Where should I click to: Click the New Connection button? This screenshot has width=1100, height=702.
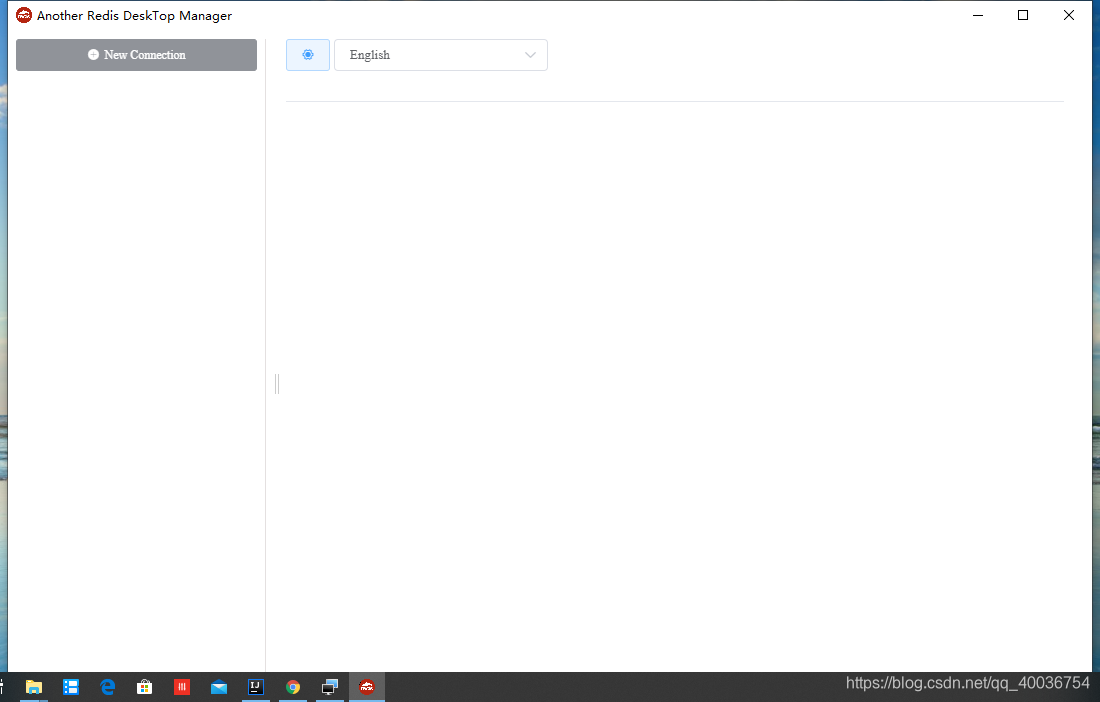click(136, 55)
